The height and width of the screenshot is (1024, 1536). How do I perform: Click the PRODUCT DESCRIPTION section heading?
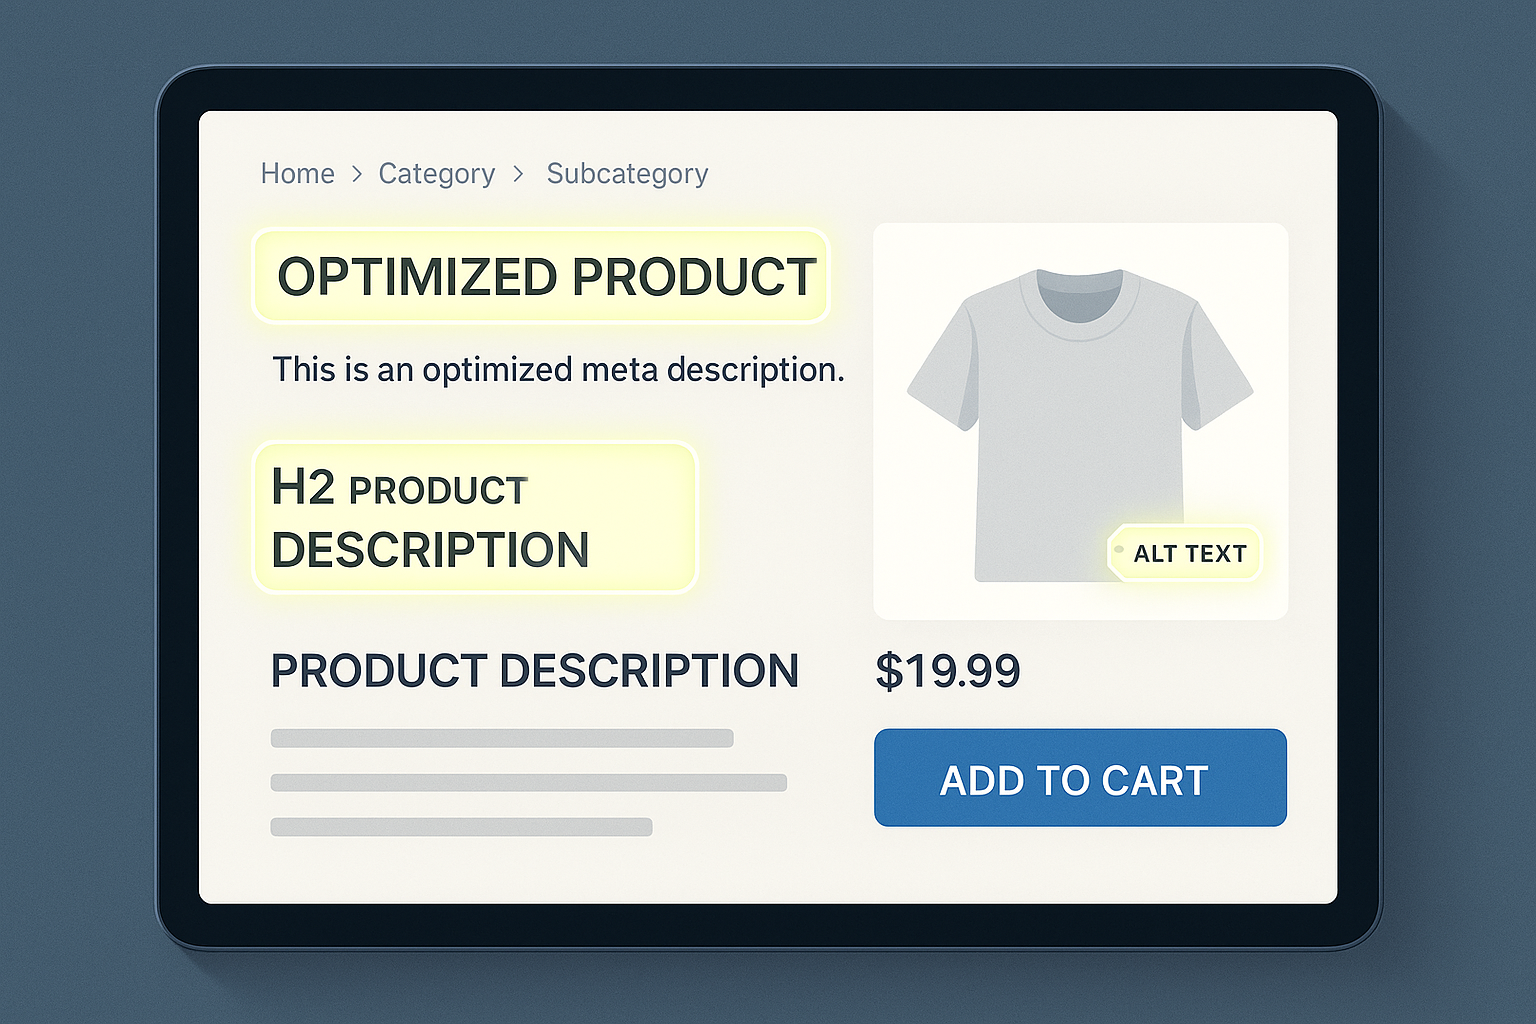tap(534, 671)
